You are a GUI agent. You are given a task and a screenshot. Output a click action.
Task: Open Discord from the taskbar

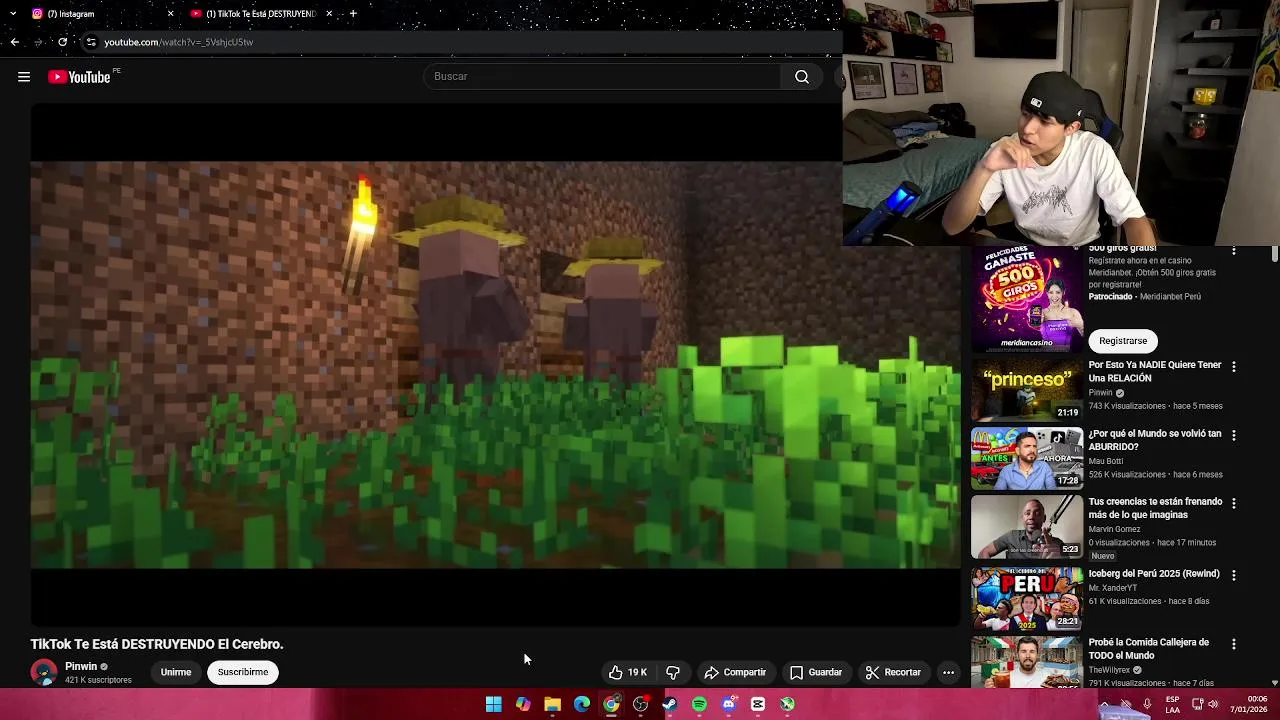click(729, 705)
